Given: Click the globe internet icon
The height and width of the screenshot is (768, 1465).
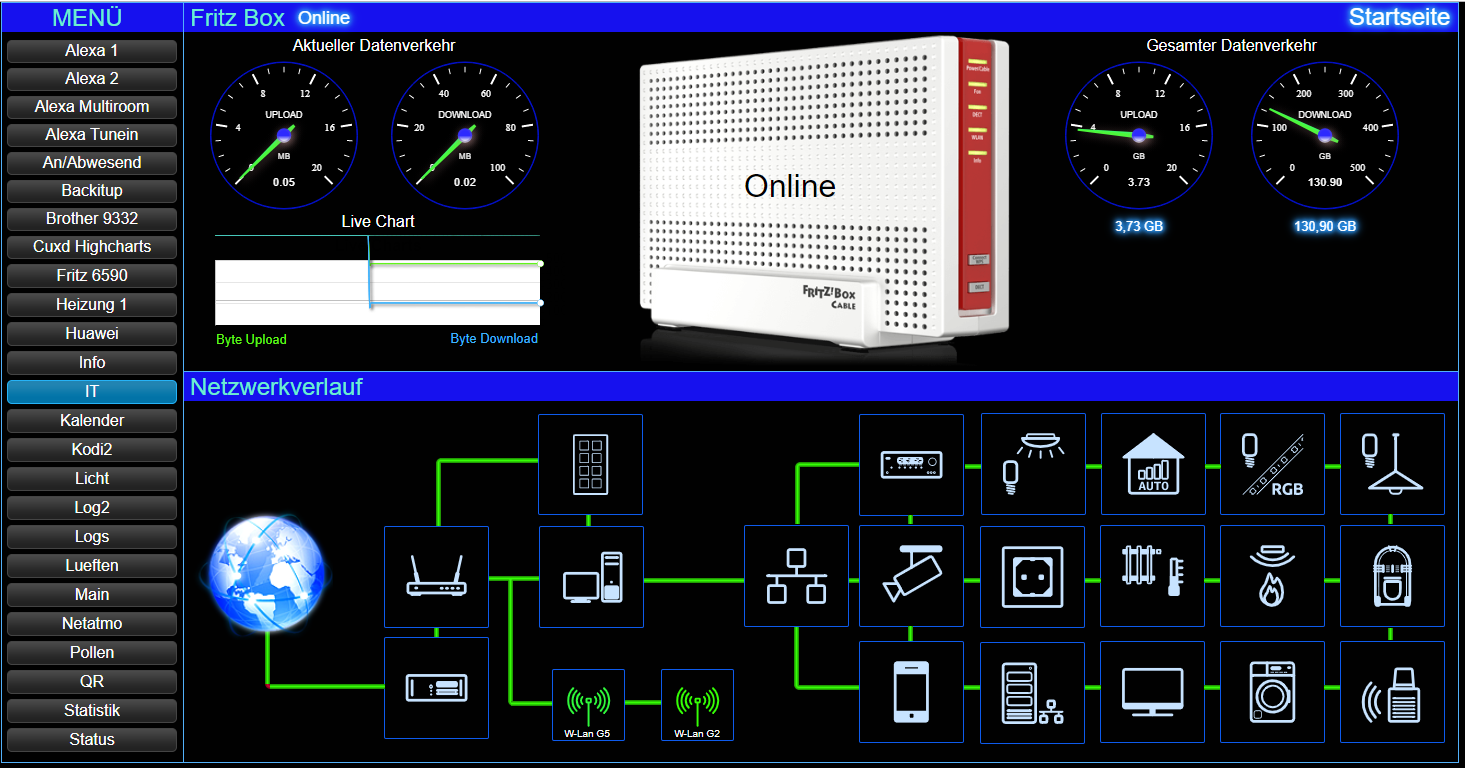Looking at the screenshot, I should pyautogui.click(x=268, y=572).
